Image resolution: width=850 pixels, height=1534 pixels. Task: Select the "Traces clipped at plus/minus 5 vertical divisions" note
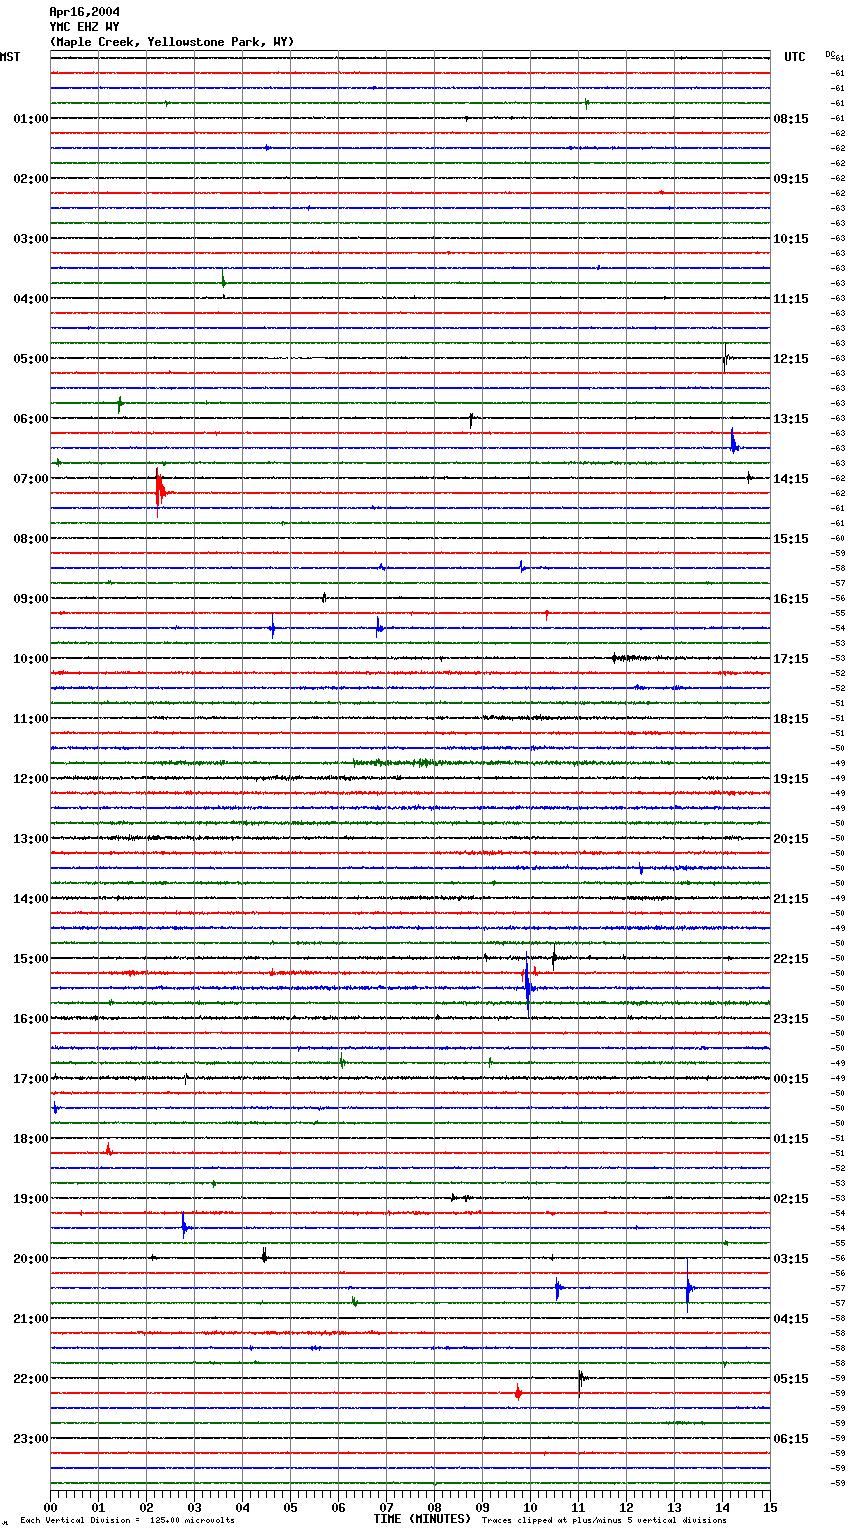point(604,1521)
